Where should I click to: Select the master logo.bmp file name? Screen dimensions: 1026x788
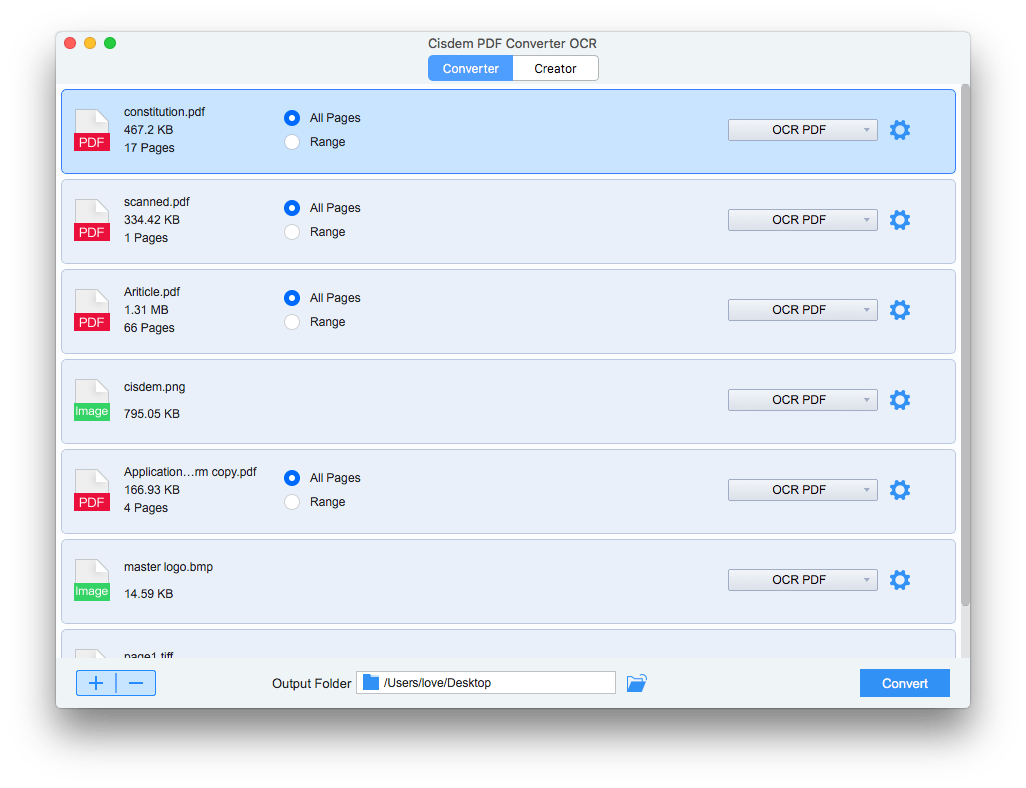(168, 567)
